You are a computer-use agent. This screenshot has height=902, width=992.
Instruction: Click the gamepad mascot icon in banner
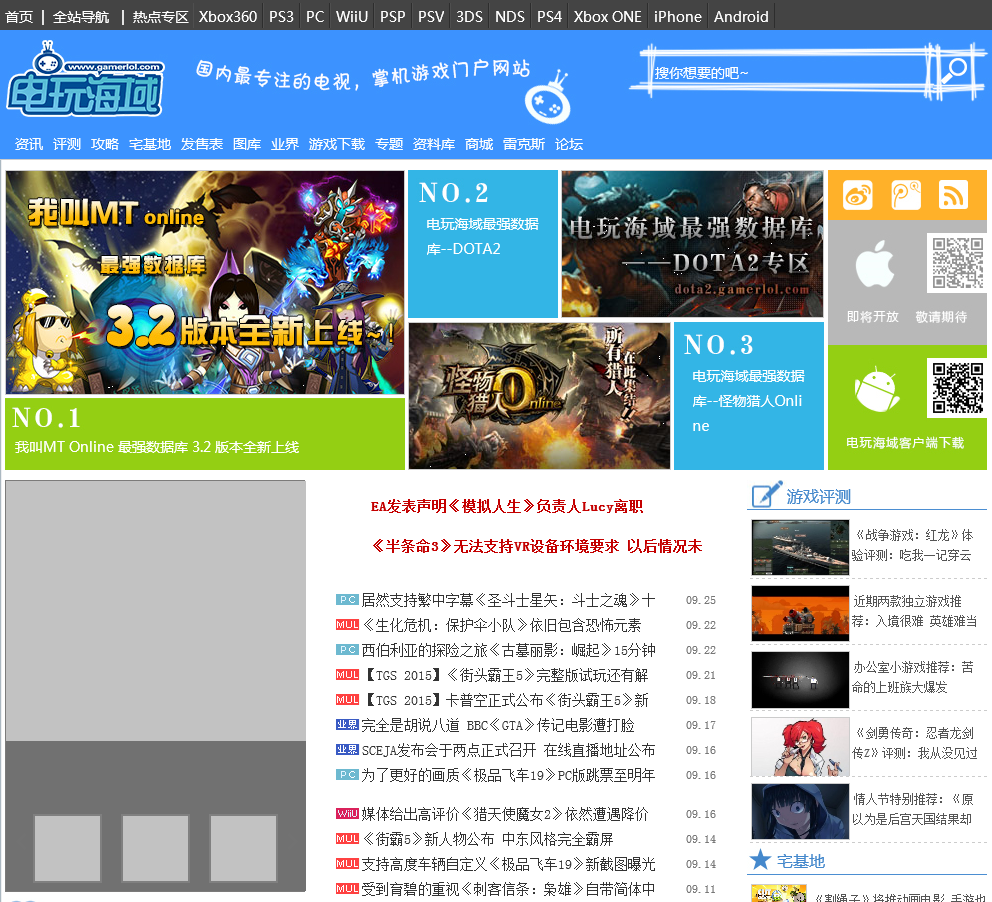(548, 96)
